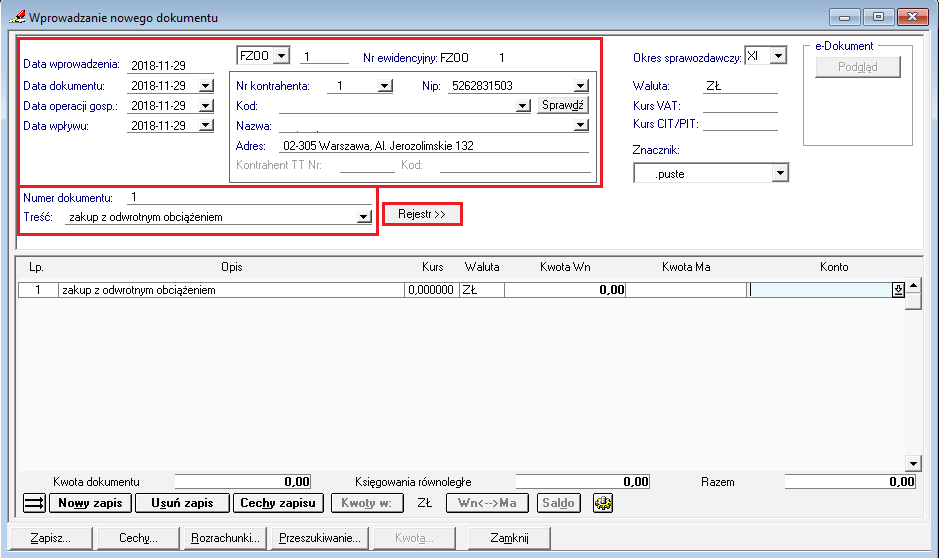Click the Wn<-->Ma swap button

point(487,503)
